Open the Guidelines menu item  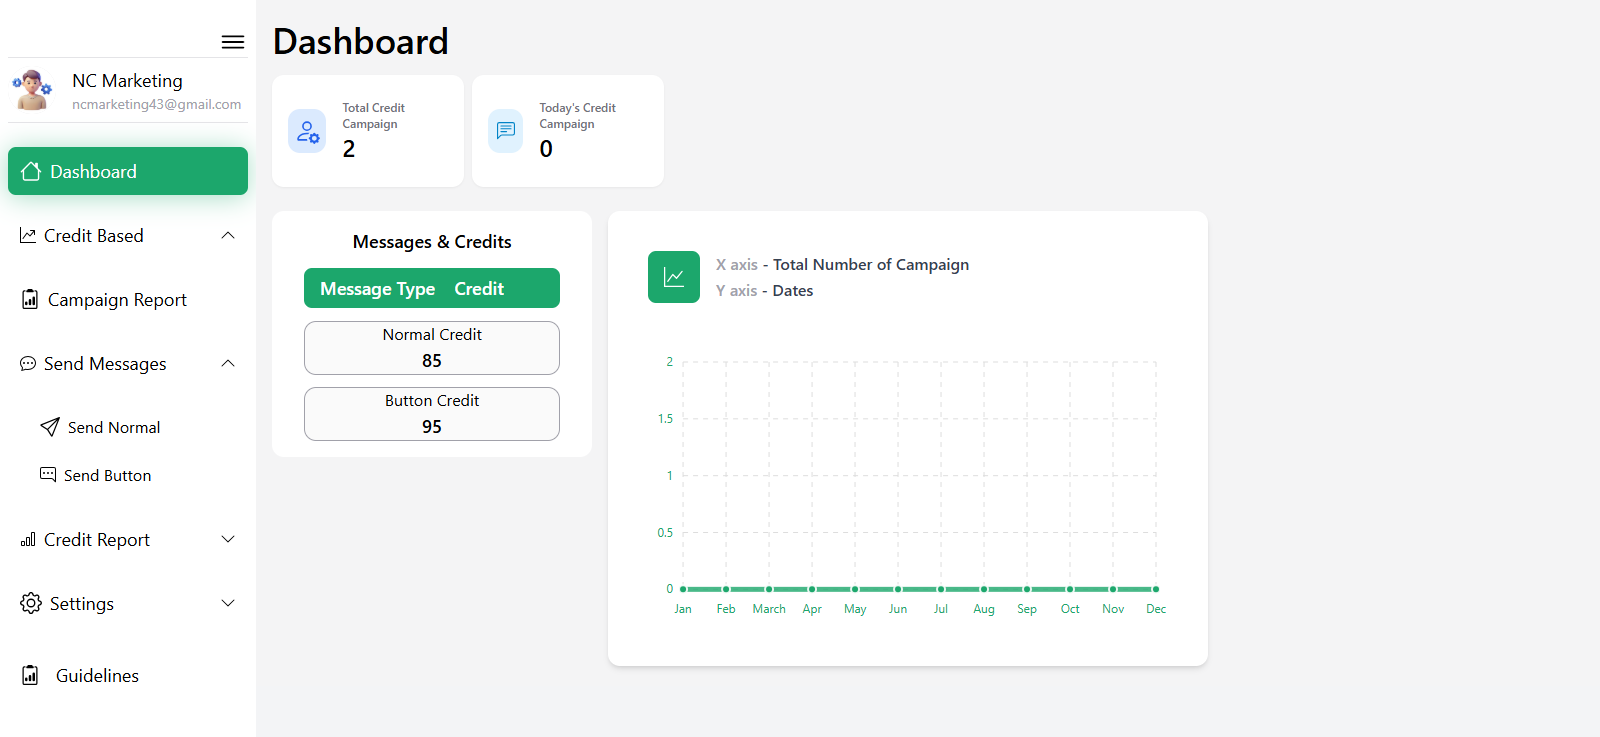97,676
